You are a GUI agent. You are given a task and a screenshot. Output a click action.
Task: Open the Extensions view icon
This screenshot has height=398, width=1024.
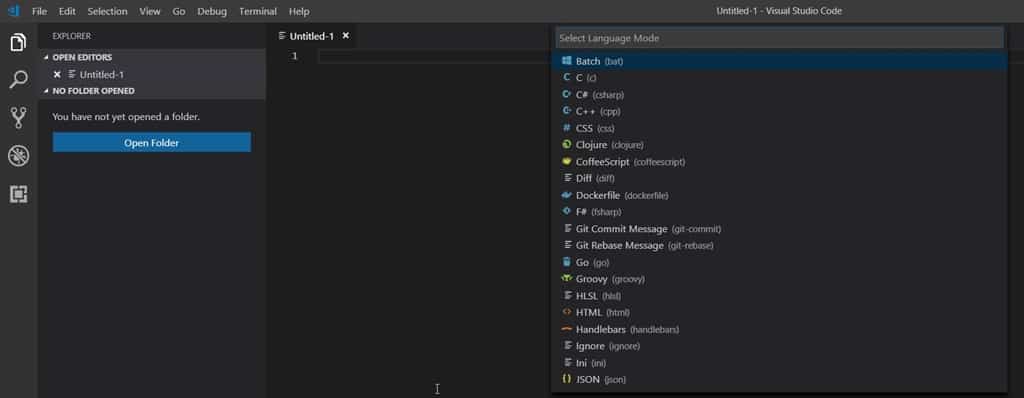point(18,194)
